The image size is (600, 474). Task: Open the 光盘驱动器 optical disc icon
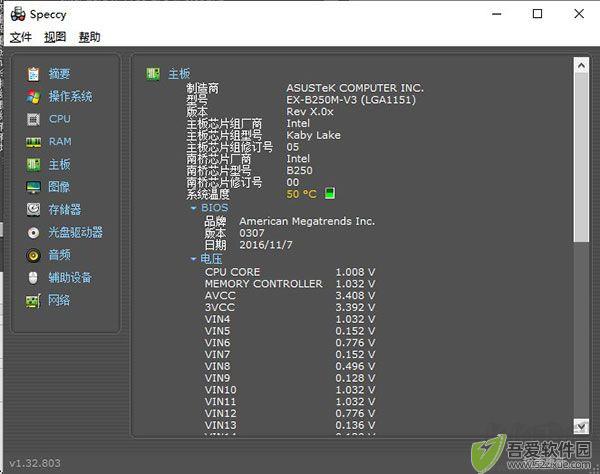(x=33, y=233)
